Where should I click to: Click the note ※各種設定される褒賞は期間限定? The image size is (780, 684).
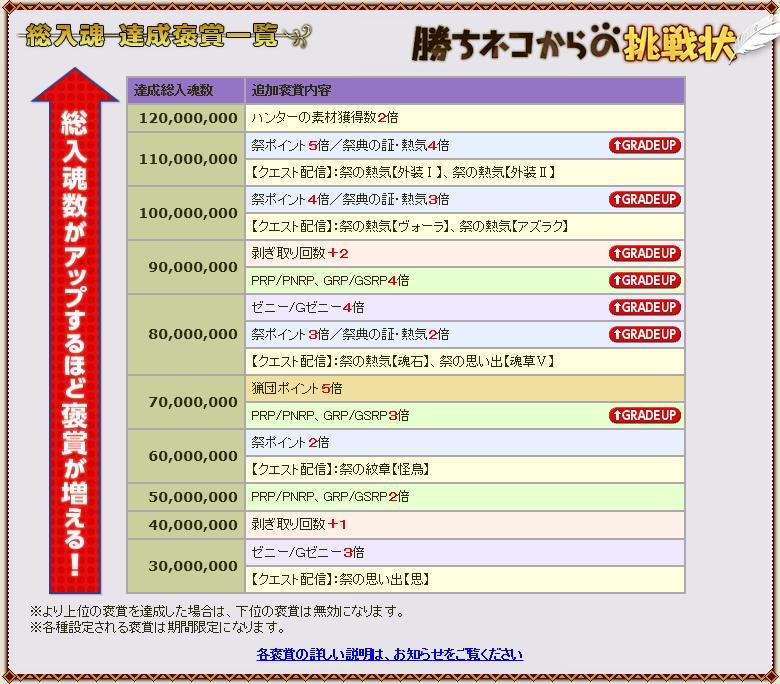[158, 627]
